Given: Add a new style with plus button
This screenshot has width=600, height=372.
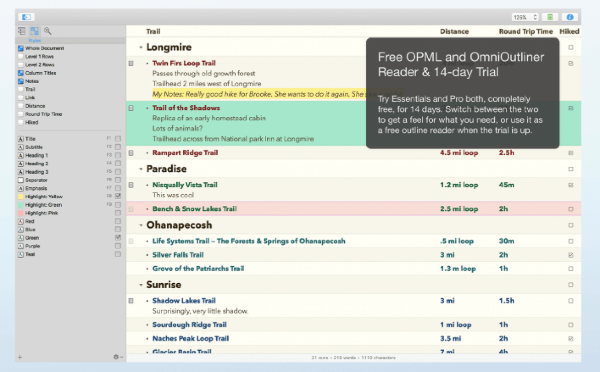Looking at the screenshot, I should [x=20, y=357].
